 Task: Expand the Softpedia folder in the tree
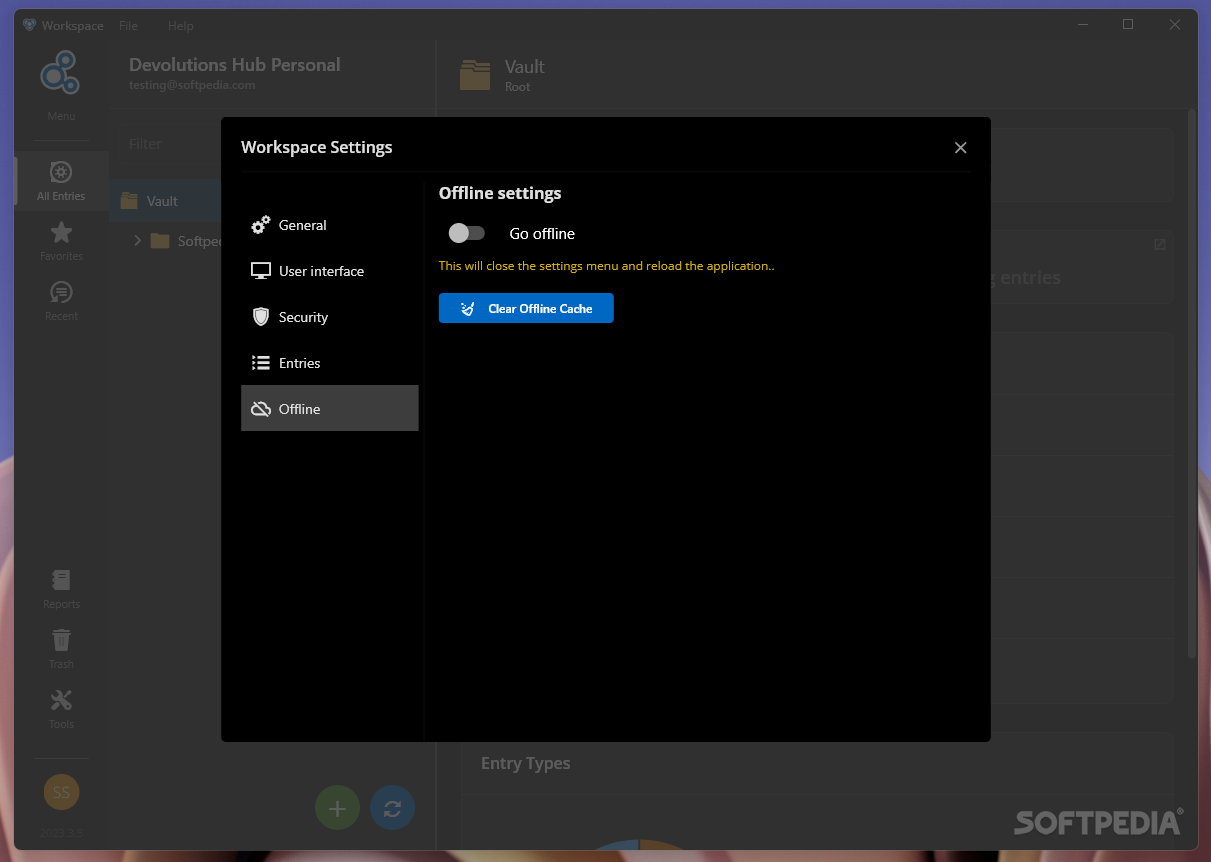tap(137, 241)
